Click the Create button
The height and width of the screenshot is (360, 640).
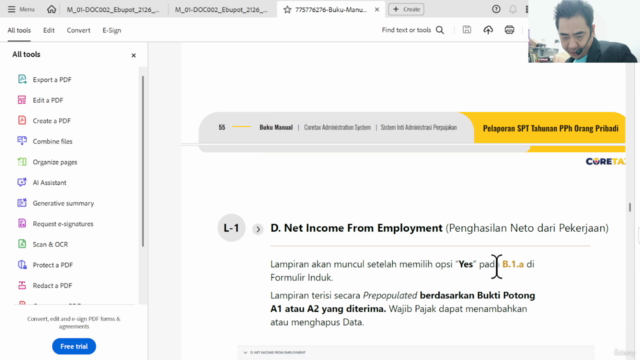coord(406,9)
